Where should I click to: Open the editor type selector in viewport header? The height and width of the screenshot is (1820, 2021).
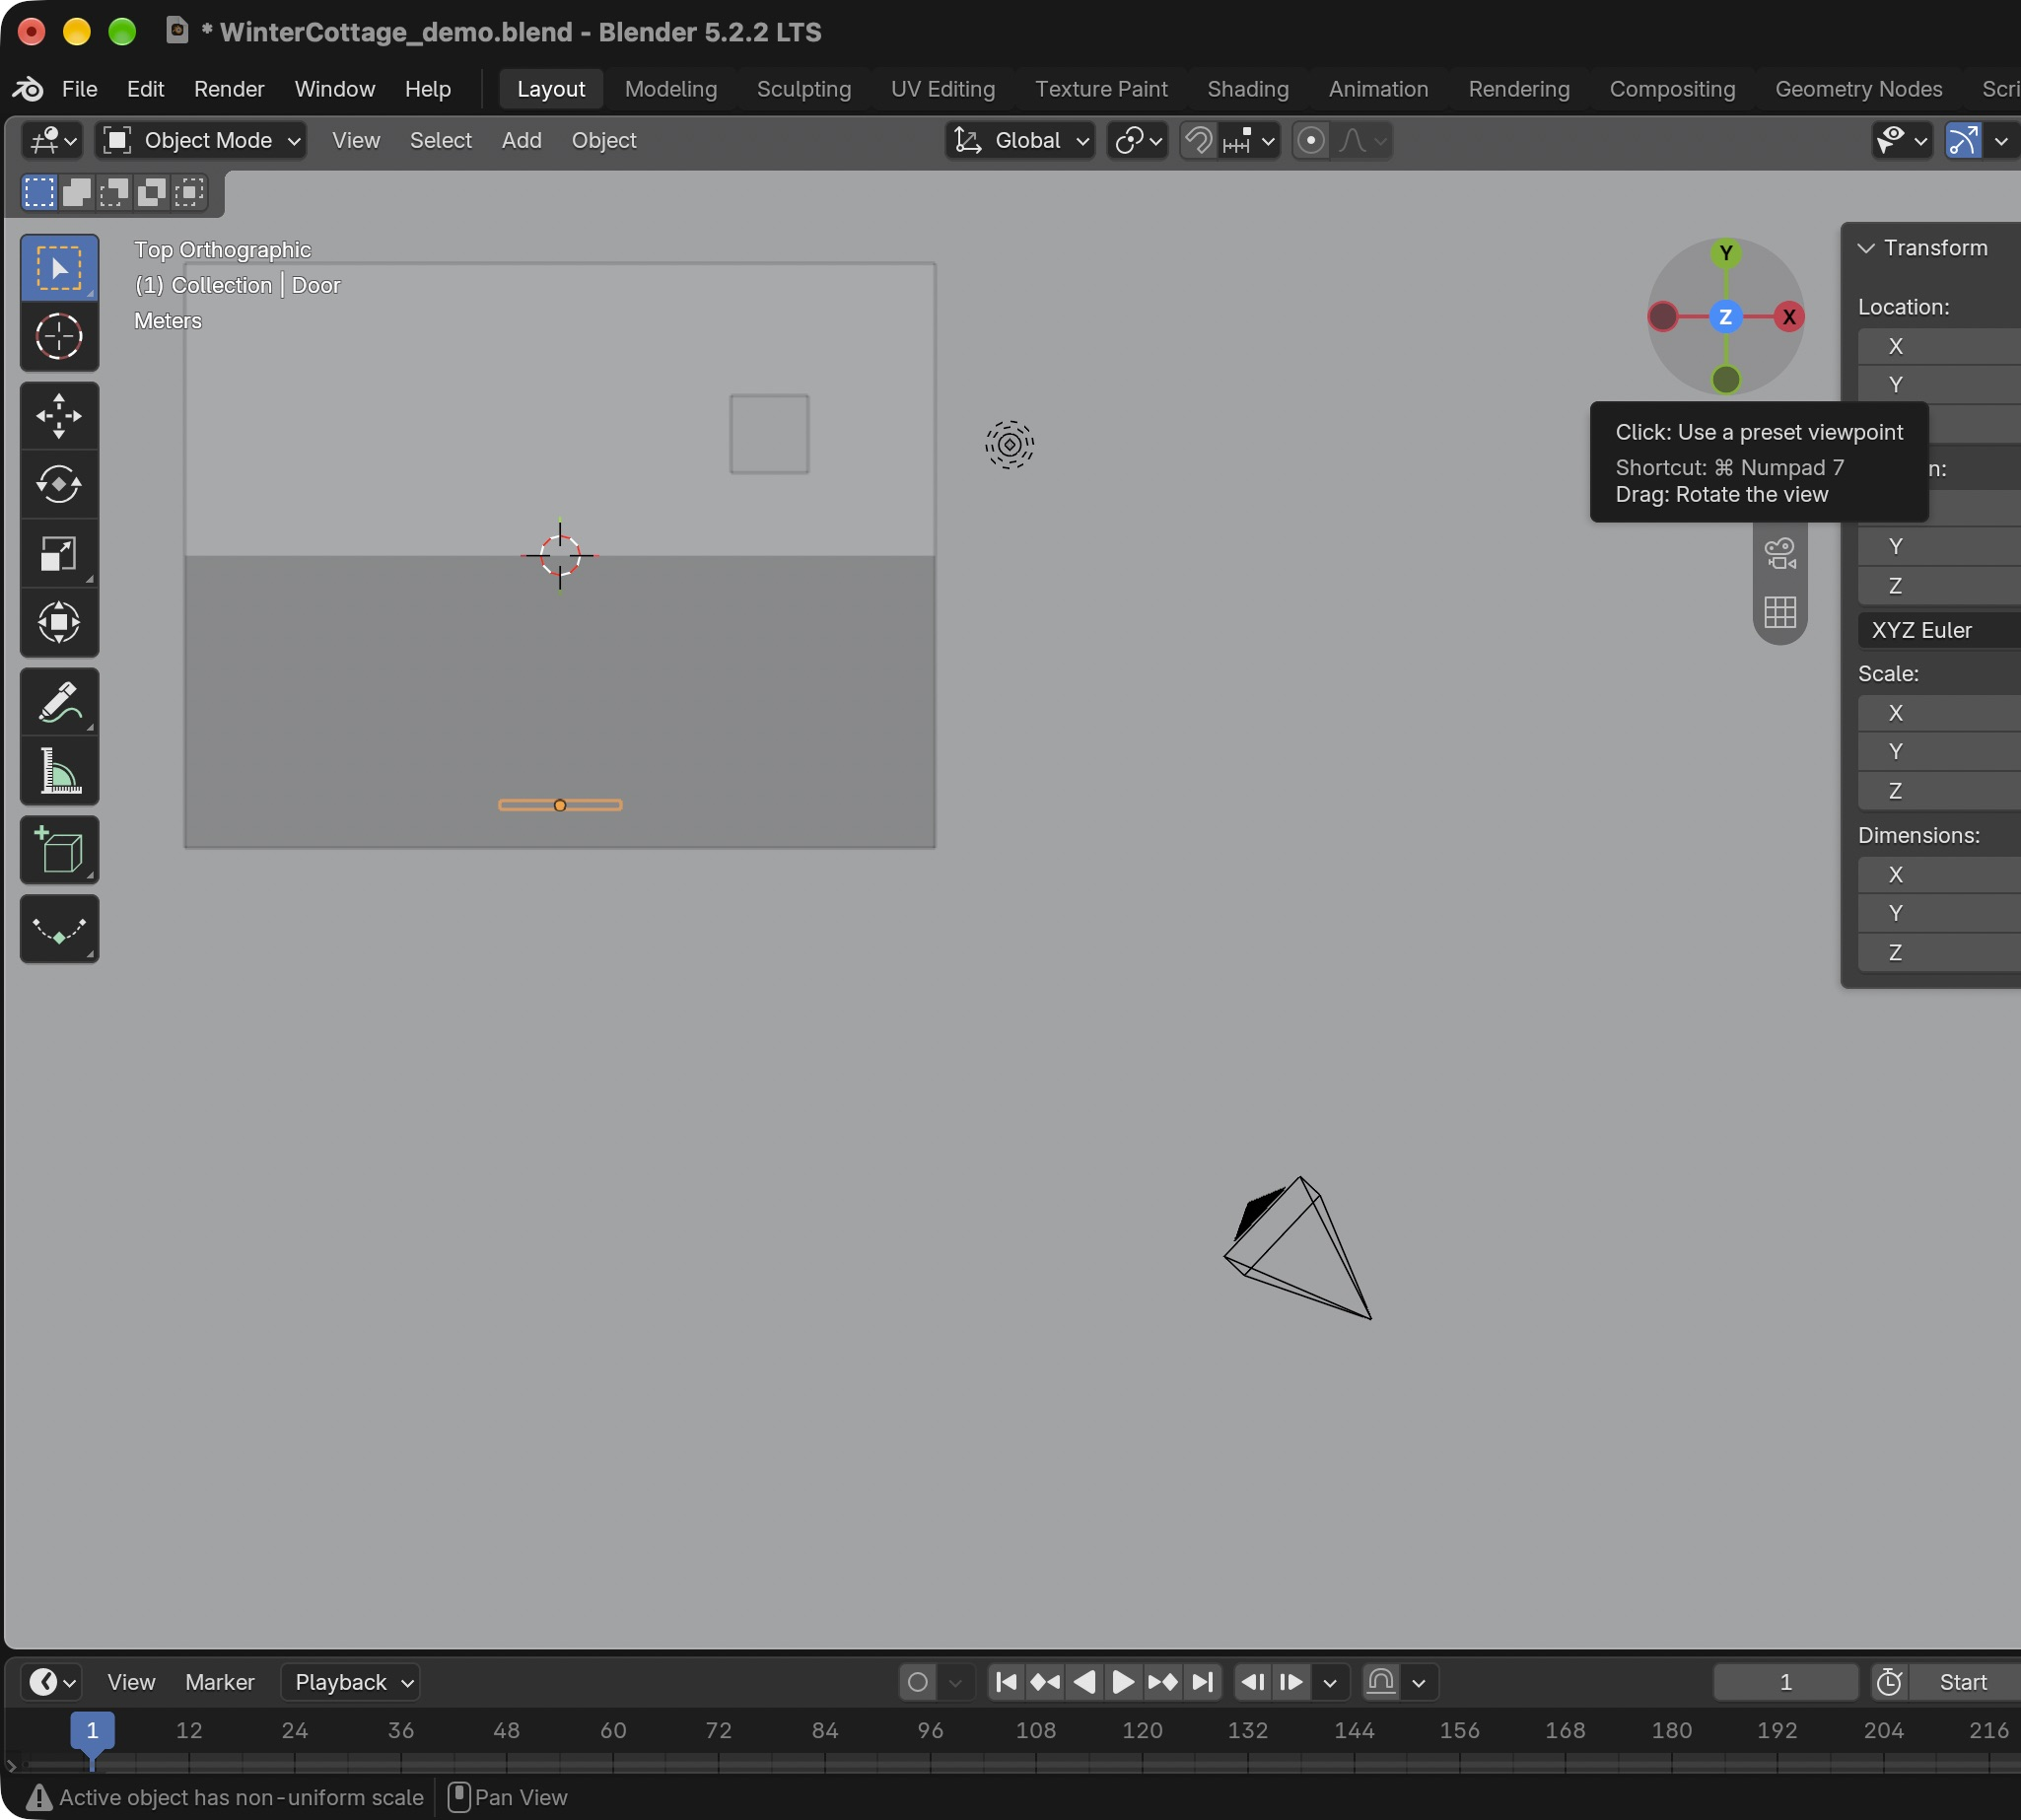coord(52,141)
